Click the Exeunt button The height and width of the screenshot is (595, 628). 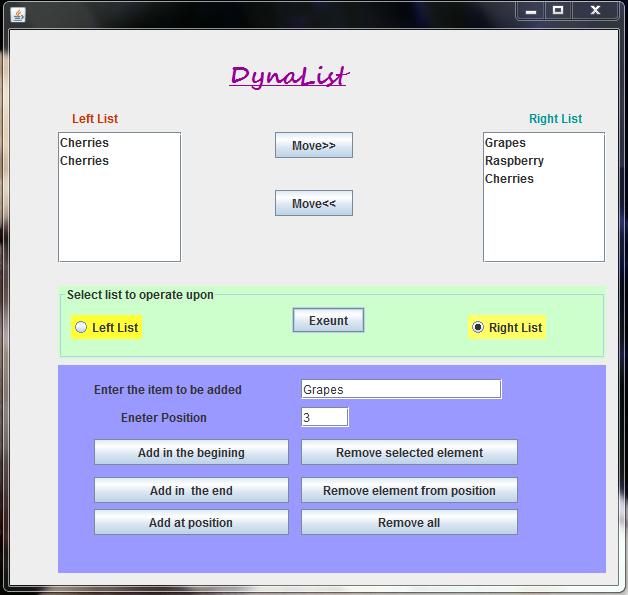(328, 320)
